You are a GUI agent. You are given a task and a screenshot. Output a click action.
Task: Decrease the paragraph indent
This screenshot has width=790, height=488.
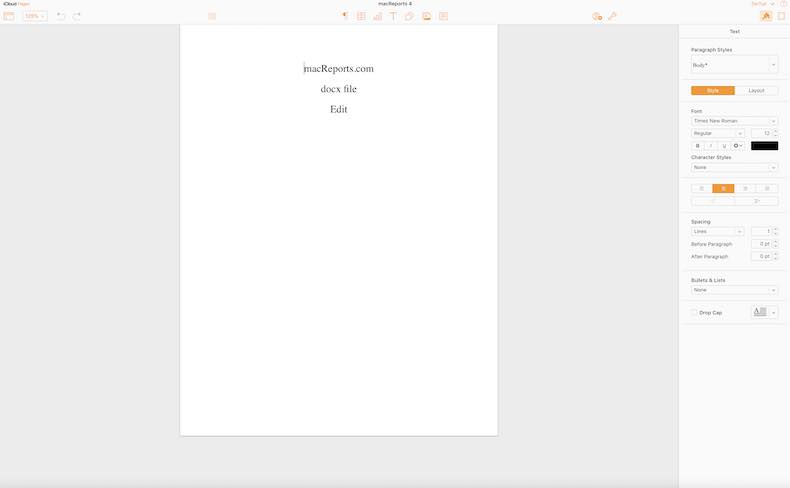[x=713, y=201]
